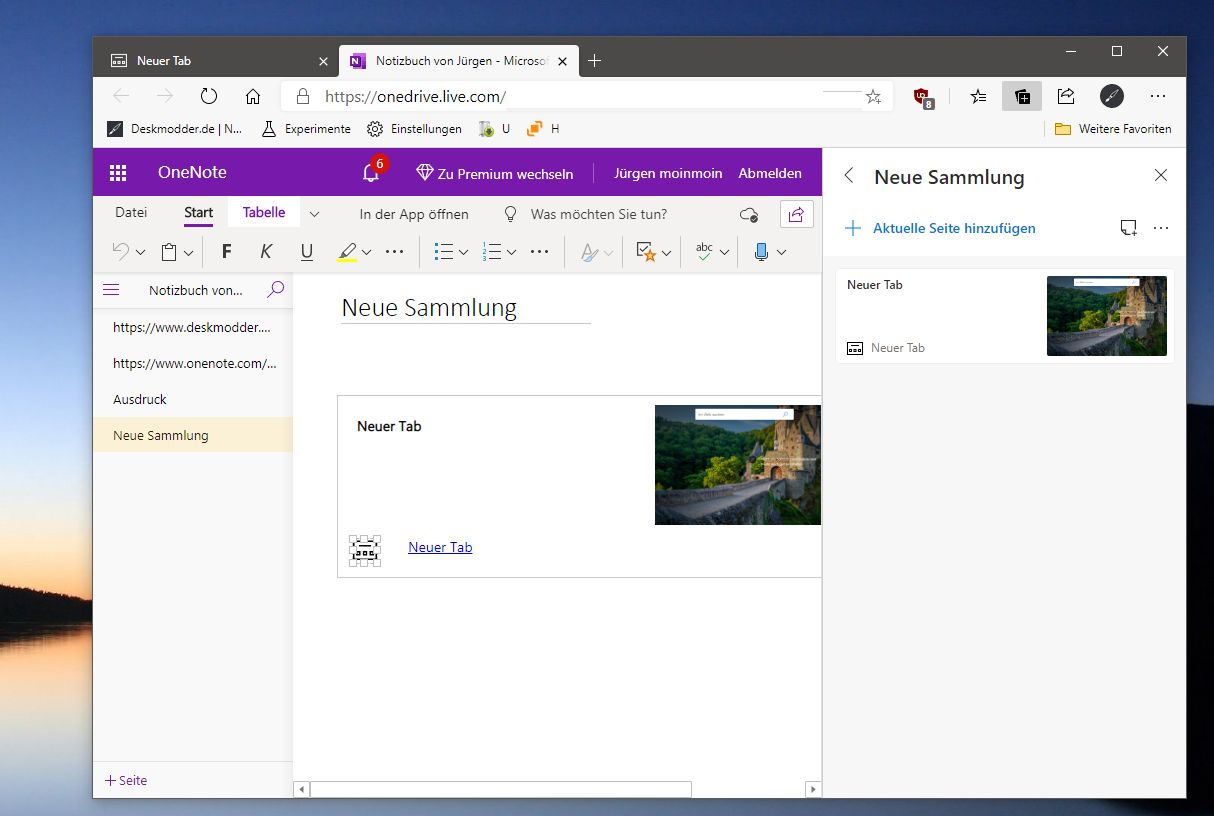1214x816 pixels.
Task: Click In der App öffnen
Action: click(x=414, y=214)
